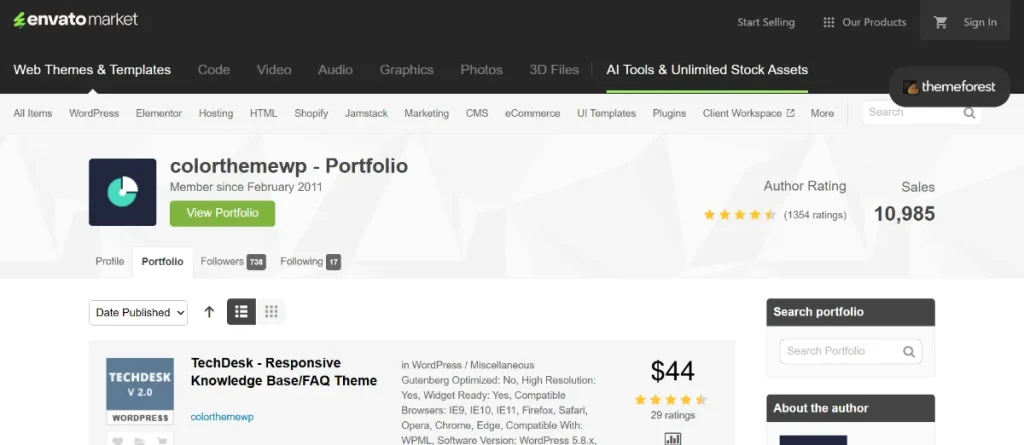Select Jamstack category
This screenshot has height=445, width=1024.
[x=366, y=113]
